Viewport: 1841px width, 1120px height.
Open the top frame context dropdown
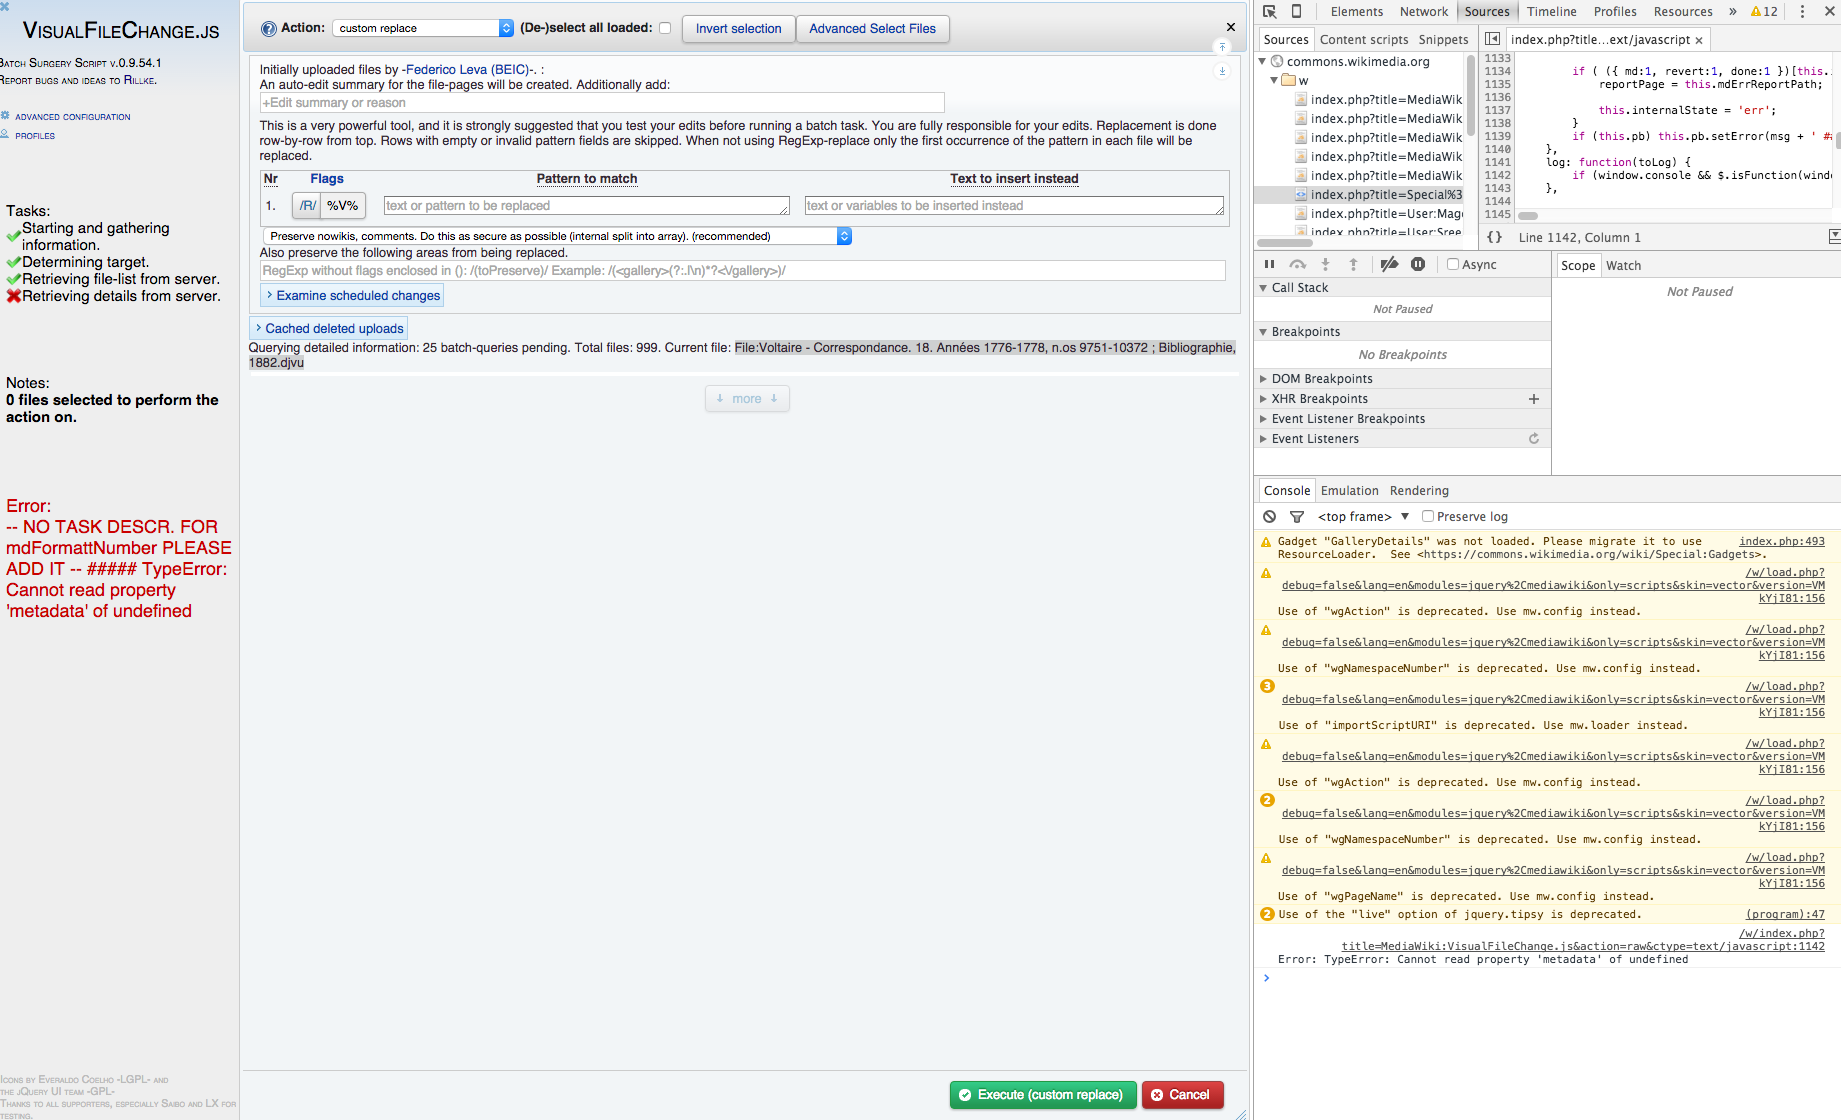1364,517
